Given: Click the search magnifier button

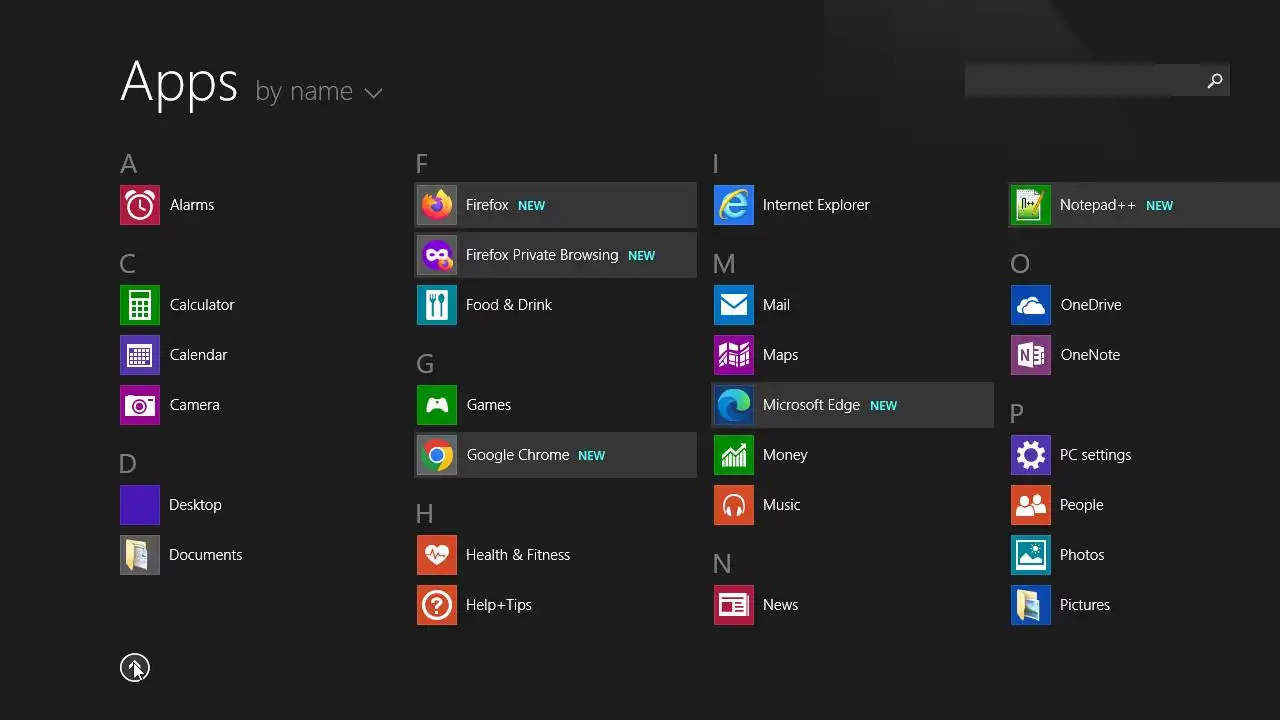Looking at the screenshot, I should pyautogui.click(x=1215, y=80).
